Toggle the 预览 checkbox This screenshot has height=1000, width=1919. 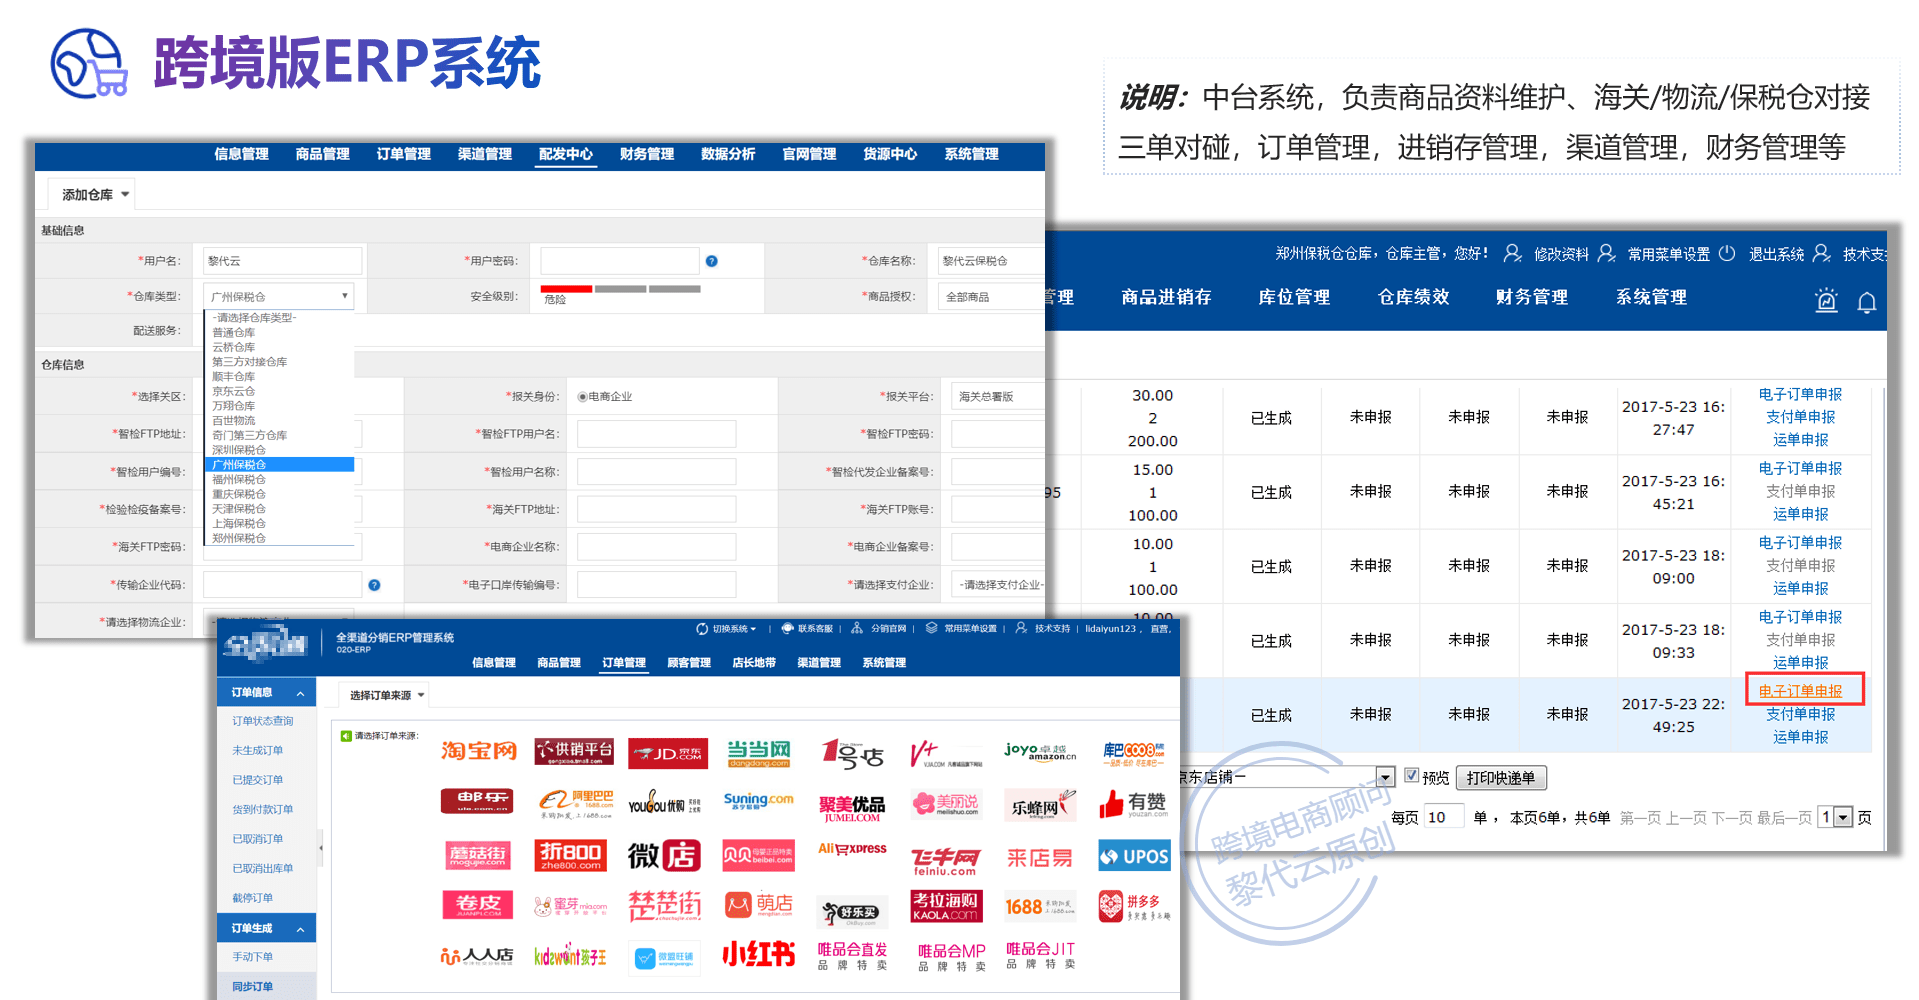pyautogui.click(x=1411, y=775)
